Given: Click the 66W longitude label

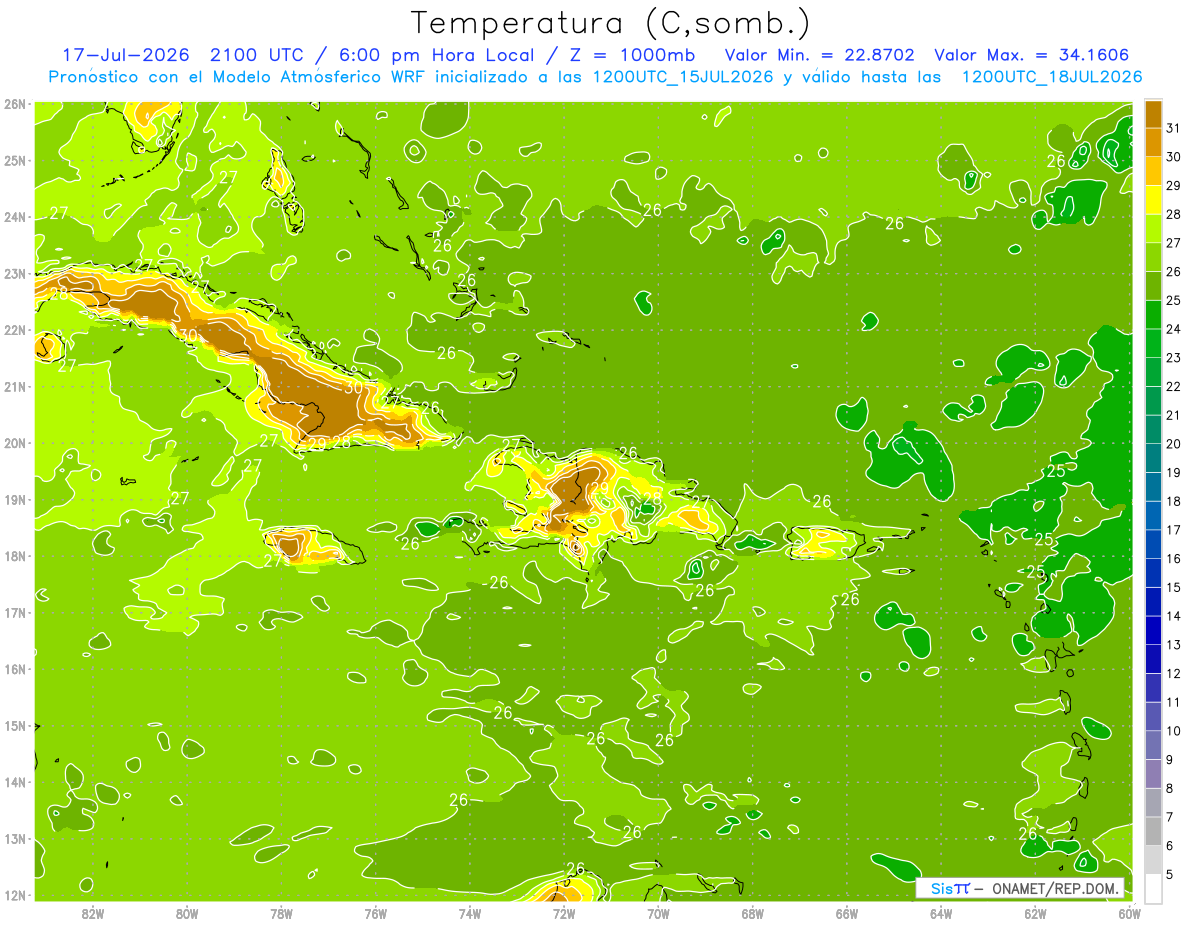Looking at the screenshot, I should [x=846, y=913].
